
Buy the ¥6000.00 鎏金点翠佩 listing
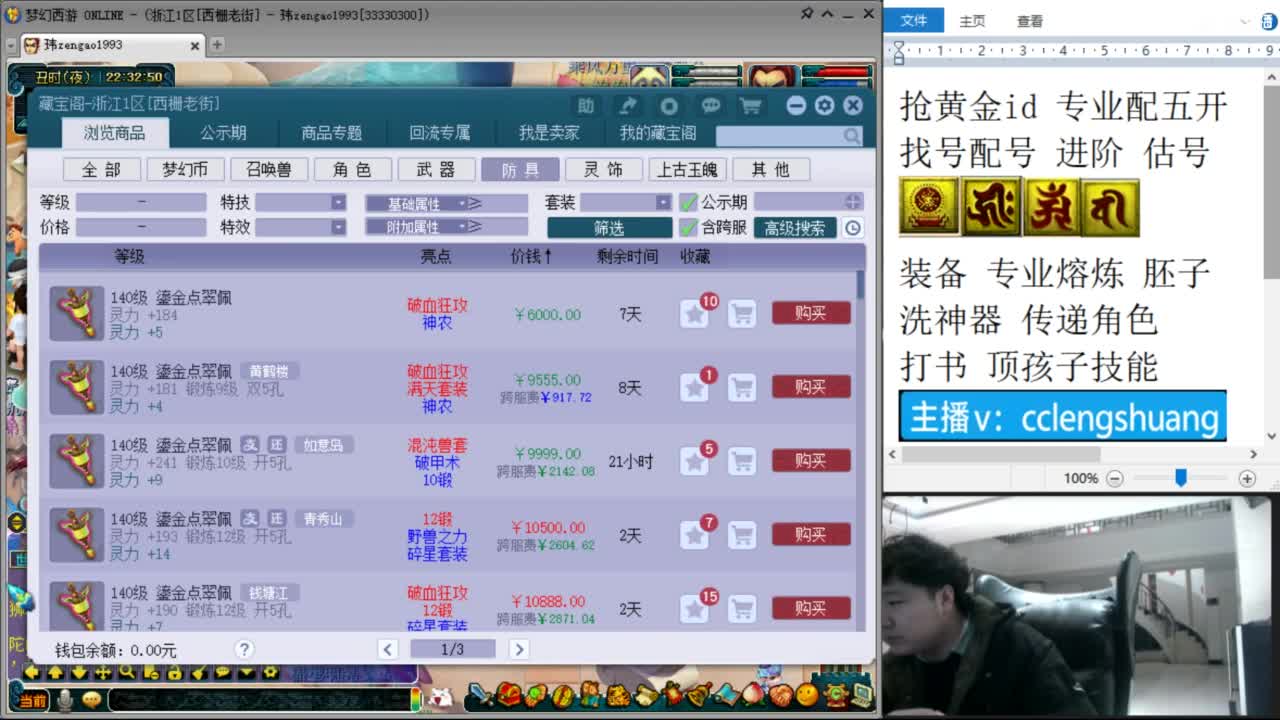811,313
